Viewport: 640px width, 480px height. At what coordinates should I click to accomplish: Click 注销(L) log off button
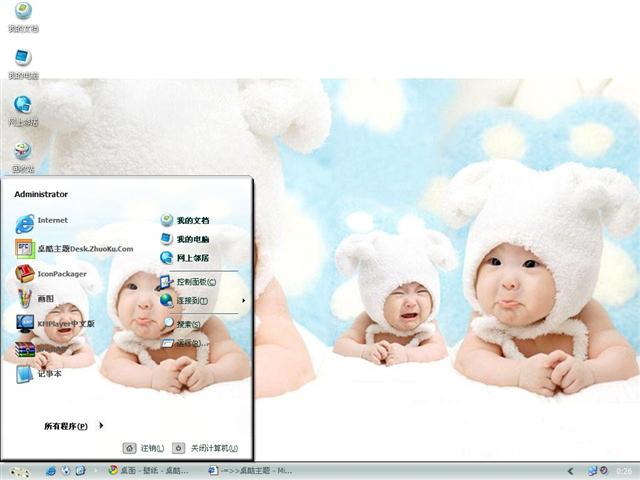(143, 448)
